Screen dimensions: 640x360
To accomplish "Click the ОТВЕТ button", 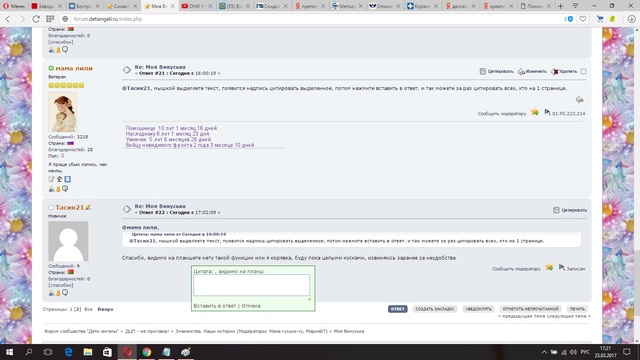I will pyautogui.click(x=398, y=309).
